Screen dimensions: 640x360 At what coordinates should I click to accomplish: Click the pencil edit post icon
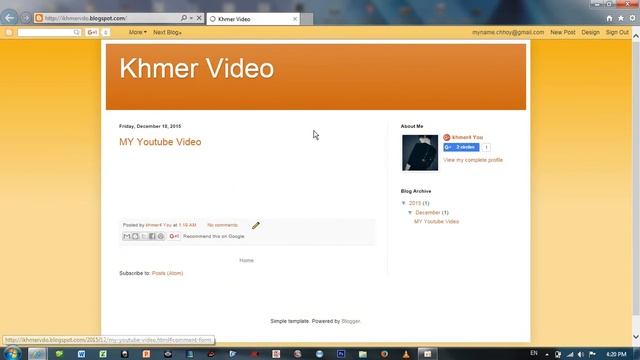click(256, 225)
